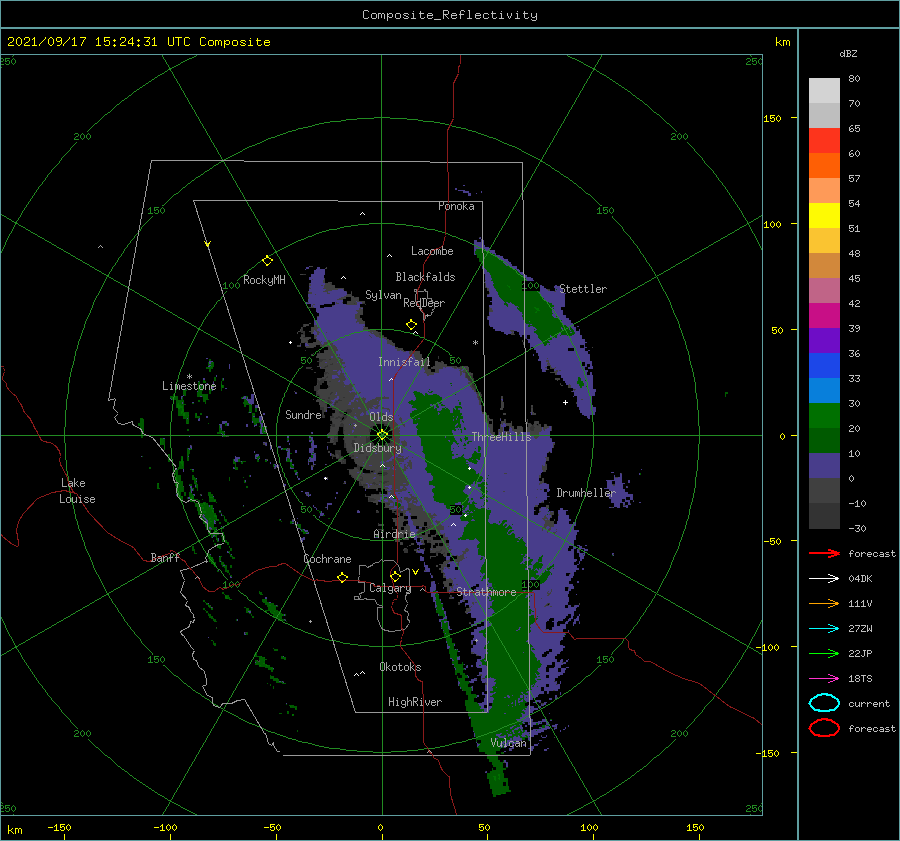The image size is (900, 841).
Task: Click the Innisfail label
Action: [x=404, y=362]
